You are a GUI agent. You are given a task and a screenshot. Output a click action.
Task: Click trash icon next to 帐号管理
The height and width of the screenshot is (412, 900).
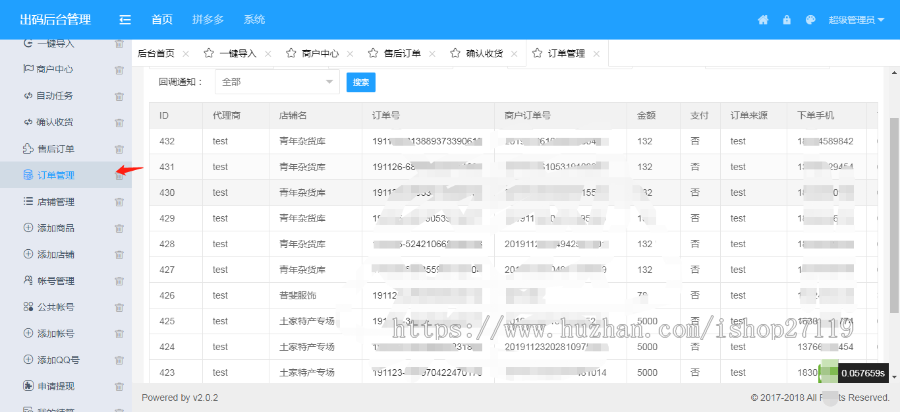point(119,281)
